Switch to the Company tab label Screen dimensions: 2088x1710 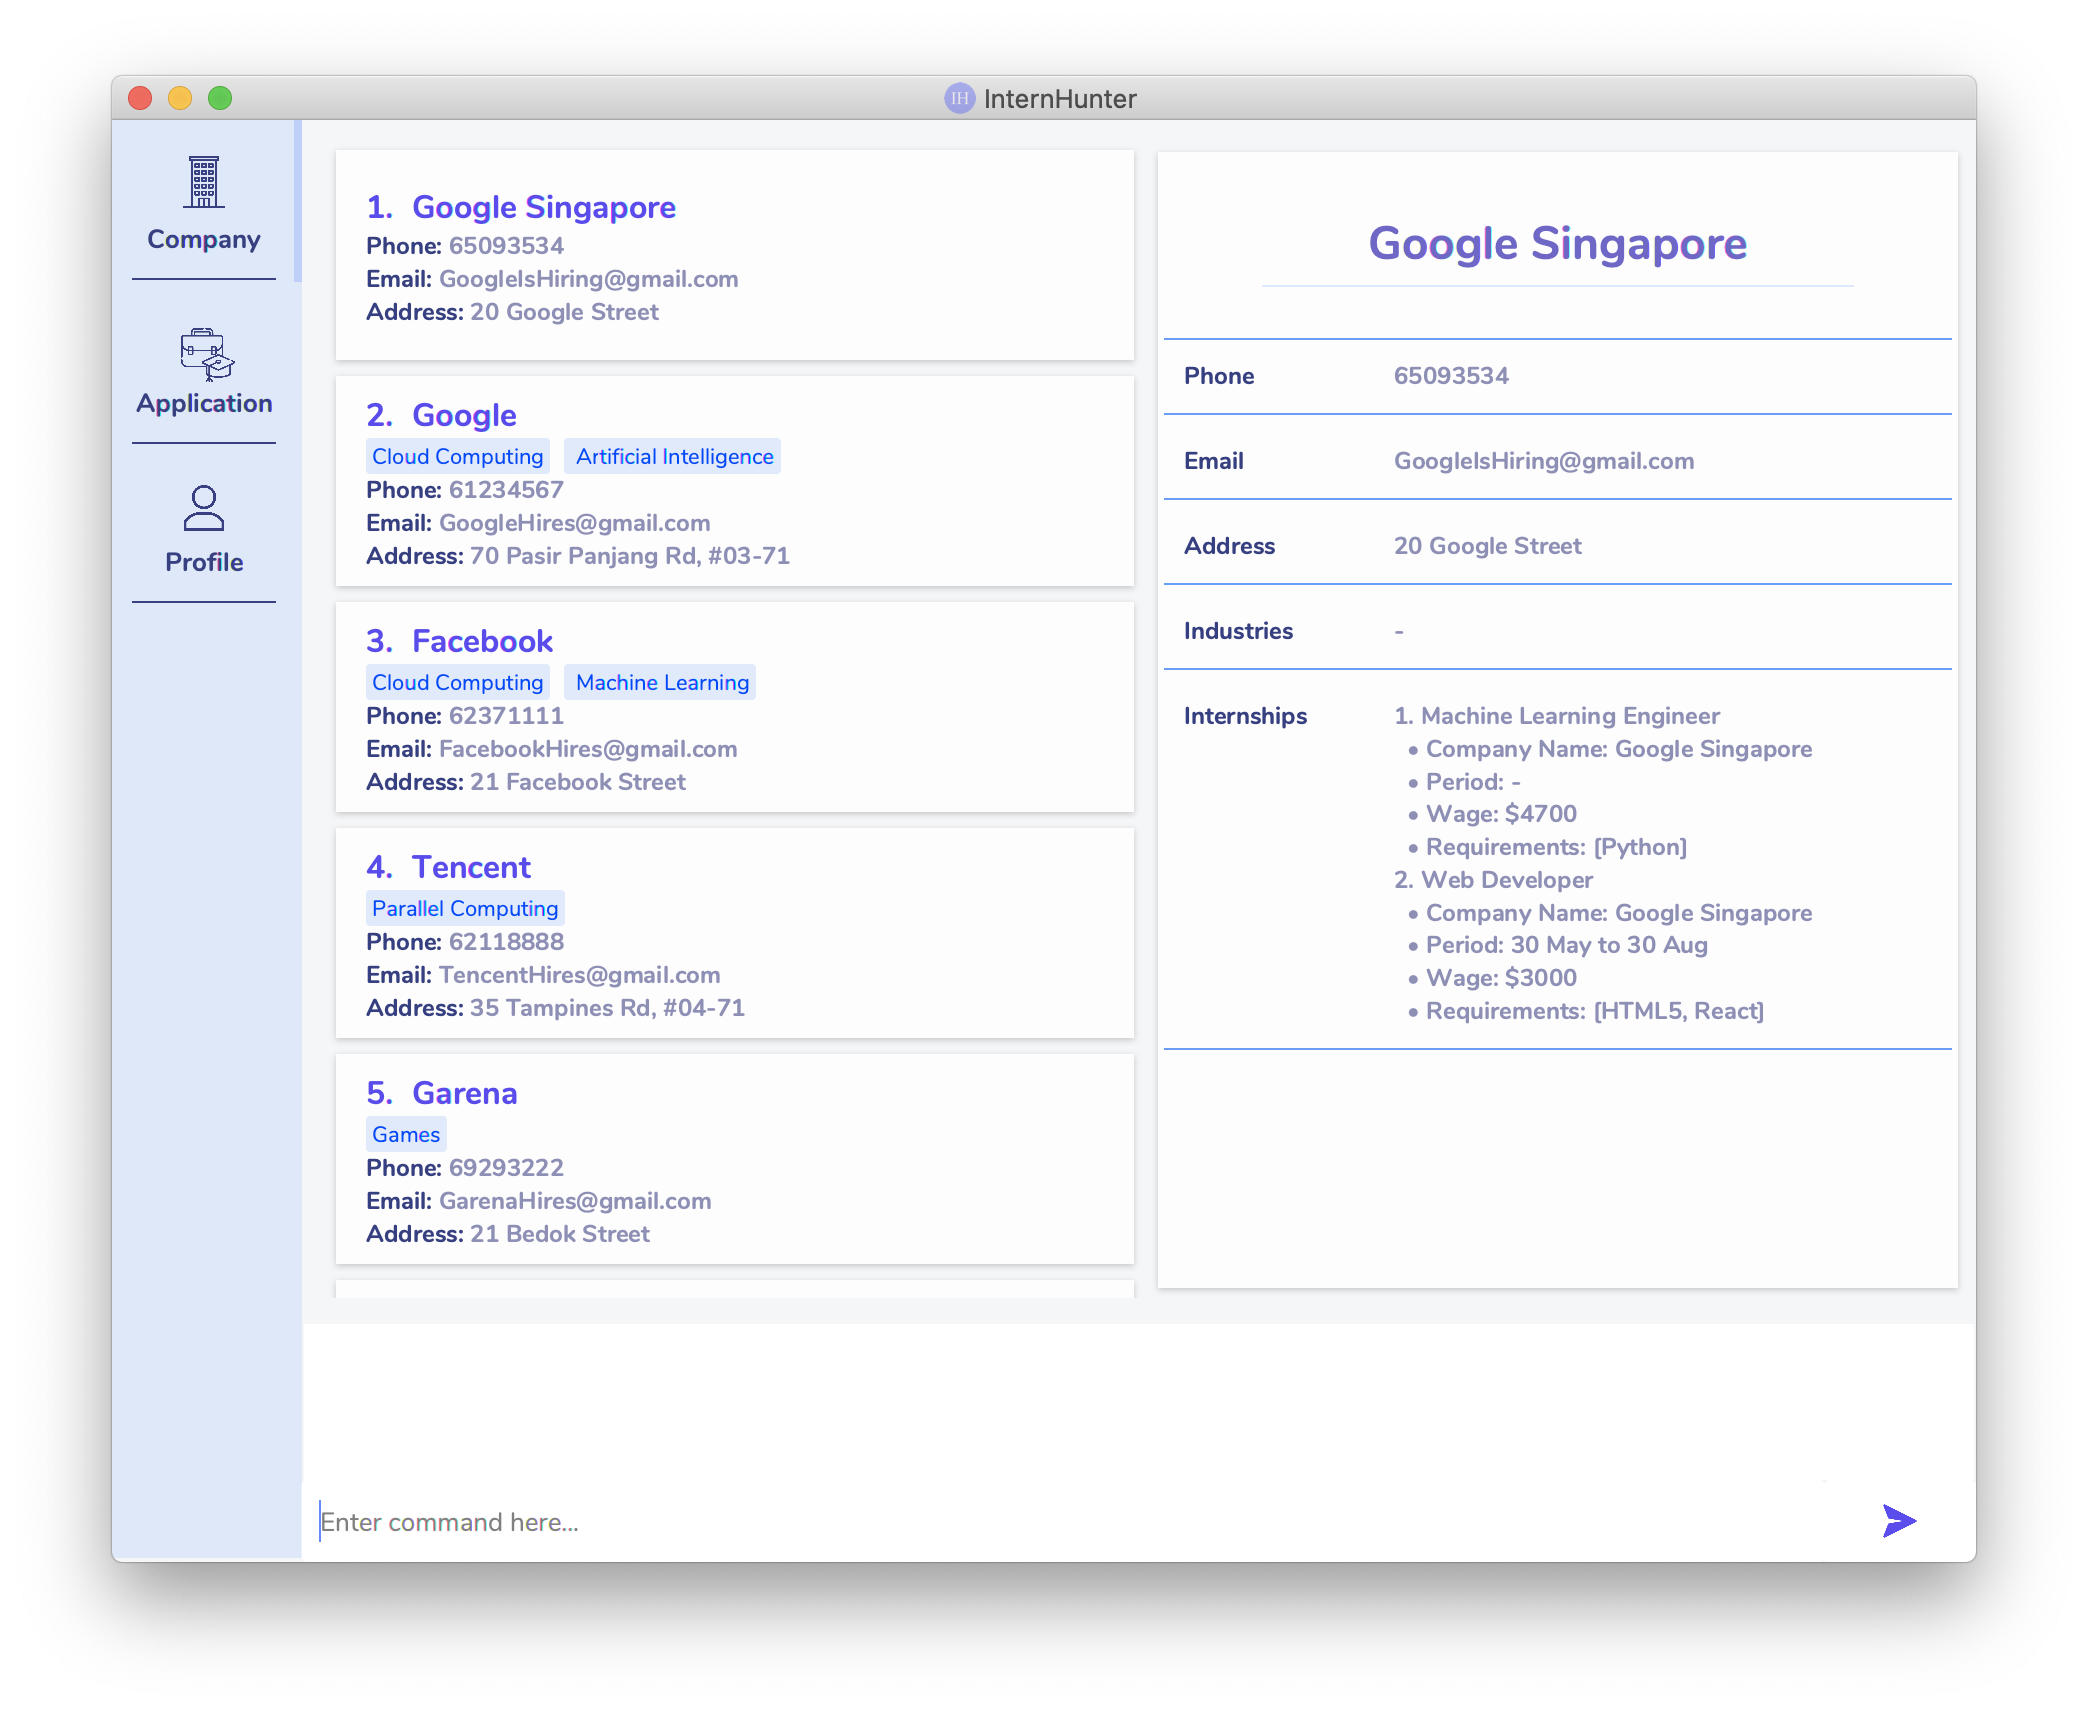tap(204, 240)
